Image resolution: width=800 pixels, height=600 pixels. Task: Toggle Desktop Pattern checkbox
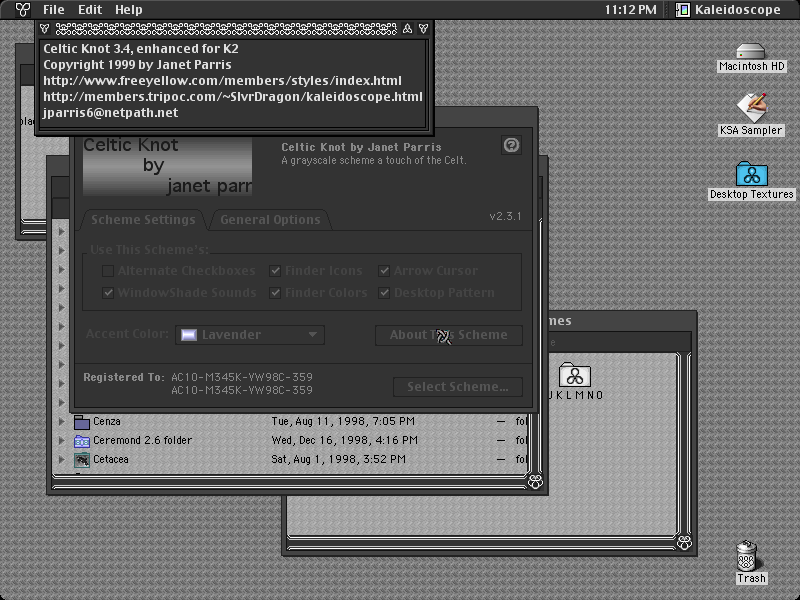pyautogui.click(x=384, y=293)
